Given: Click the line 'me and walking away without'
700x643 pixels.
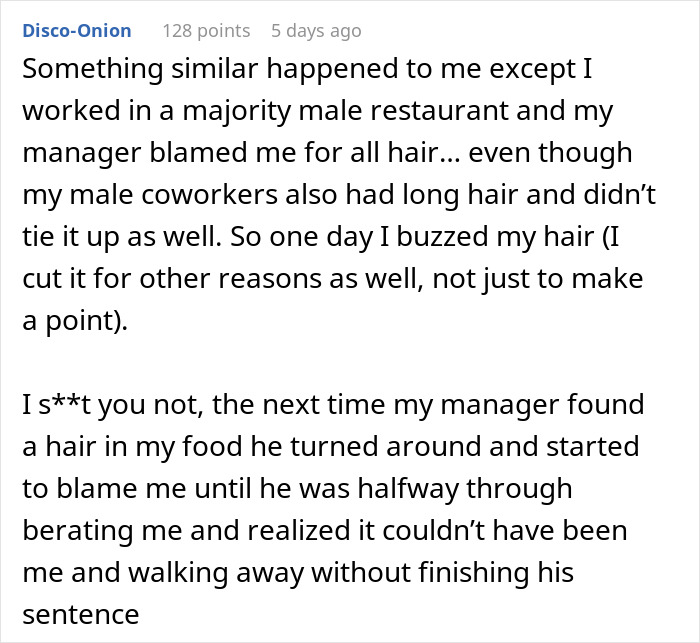Looking at the screenshot, I should (298, 572).
